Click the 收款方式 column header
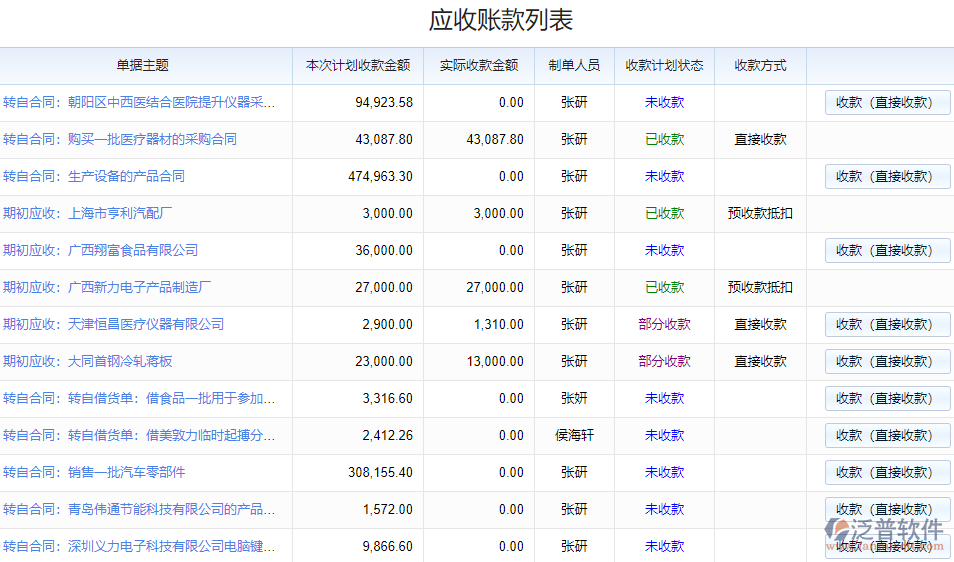Screen dimensions: 954x562 (761, 66)
